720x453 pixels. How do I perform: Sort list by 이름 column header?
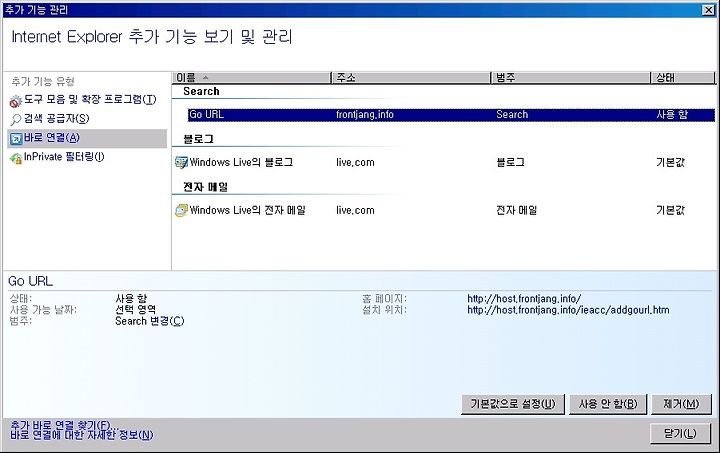click(x=252, y=78)
